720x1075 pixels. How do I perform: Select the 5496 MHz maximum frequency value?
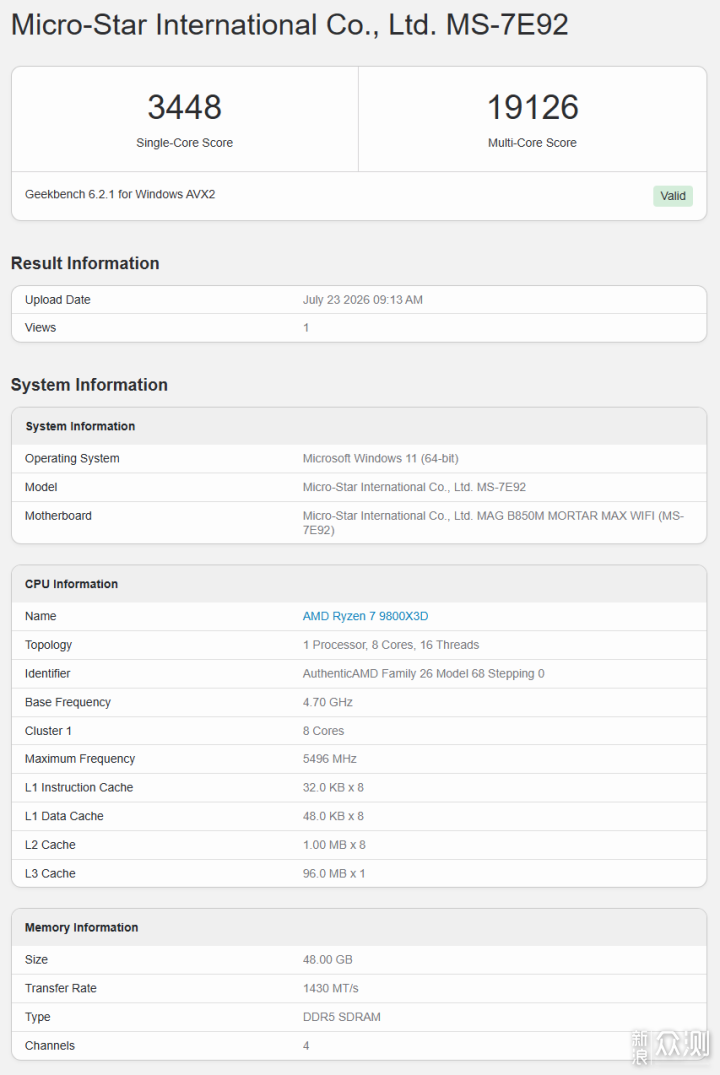tap(330, 758)
